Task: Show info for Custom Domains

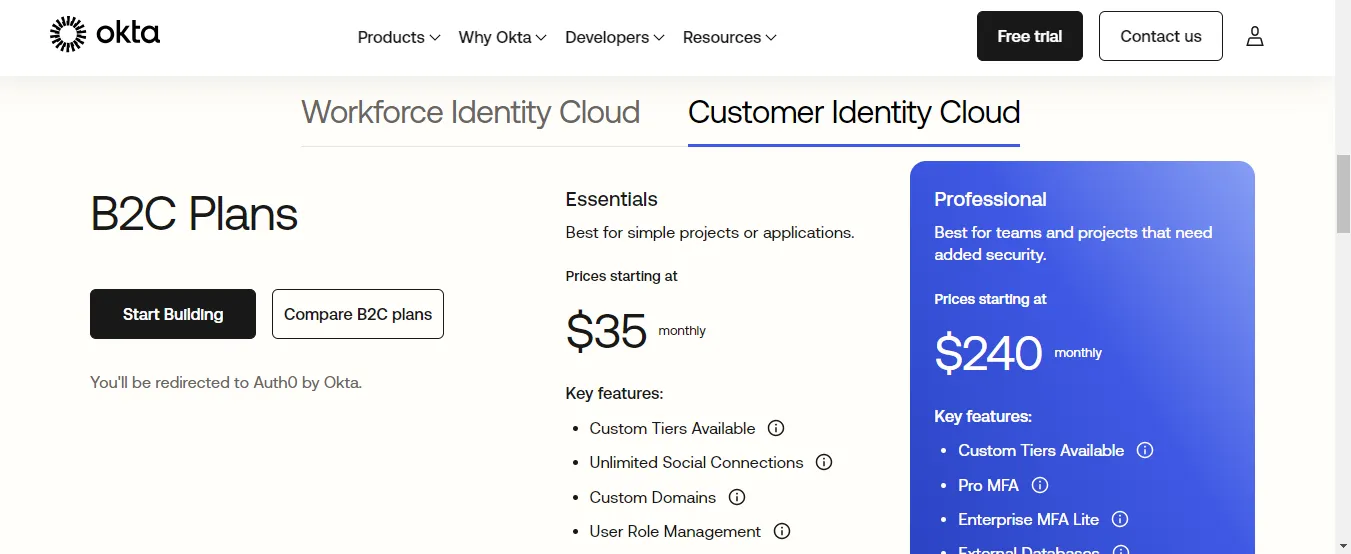Action: [x=737, y=497]
